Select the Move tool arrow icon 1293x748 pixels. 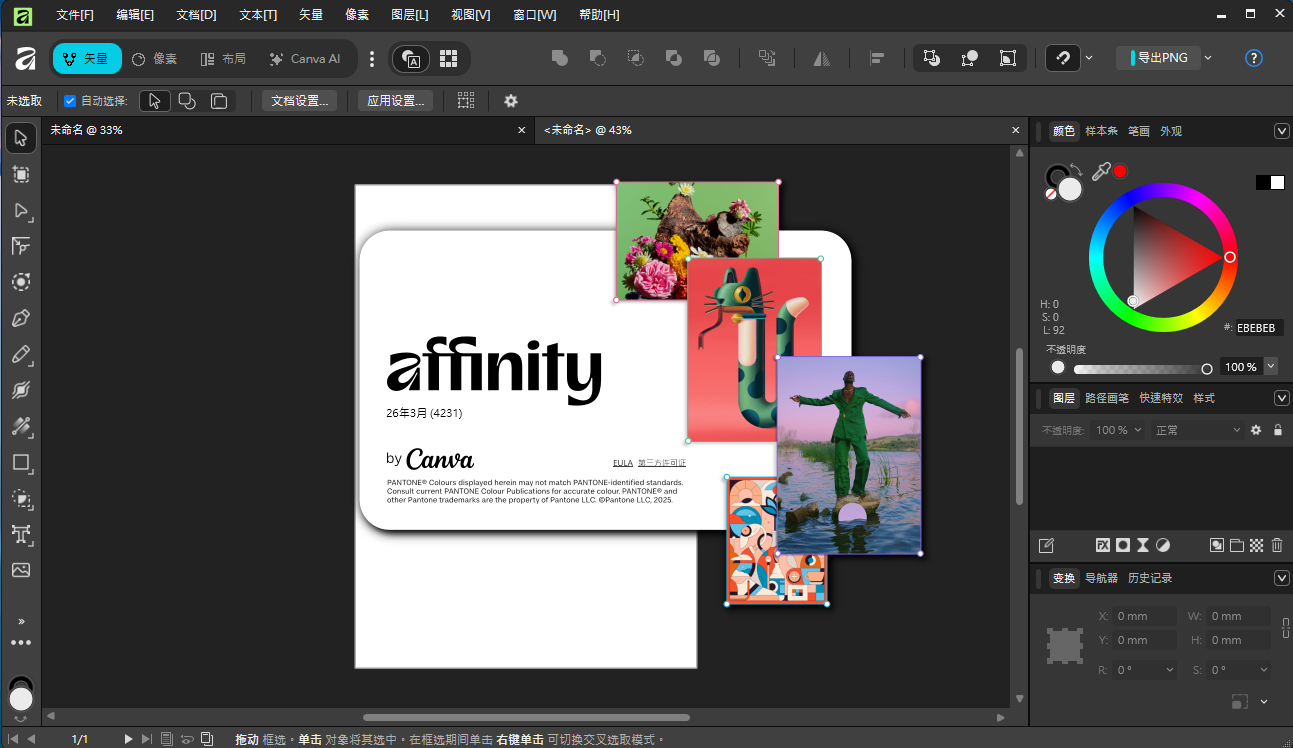[x=21, y=138]
